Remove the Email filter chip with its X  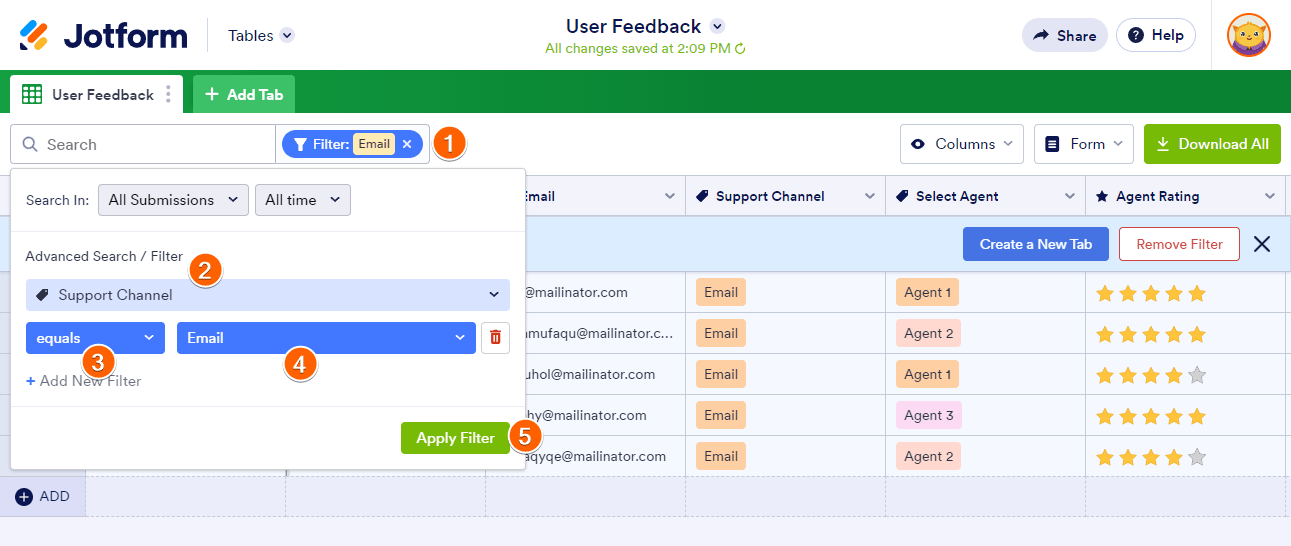(407, 144)
